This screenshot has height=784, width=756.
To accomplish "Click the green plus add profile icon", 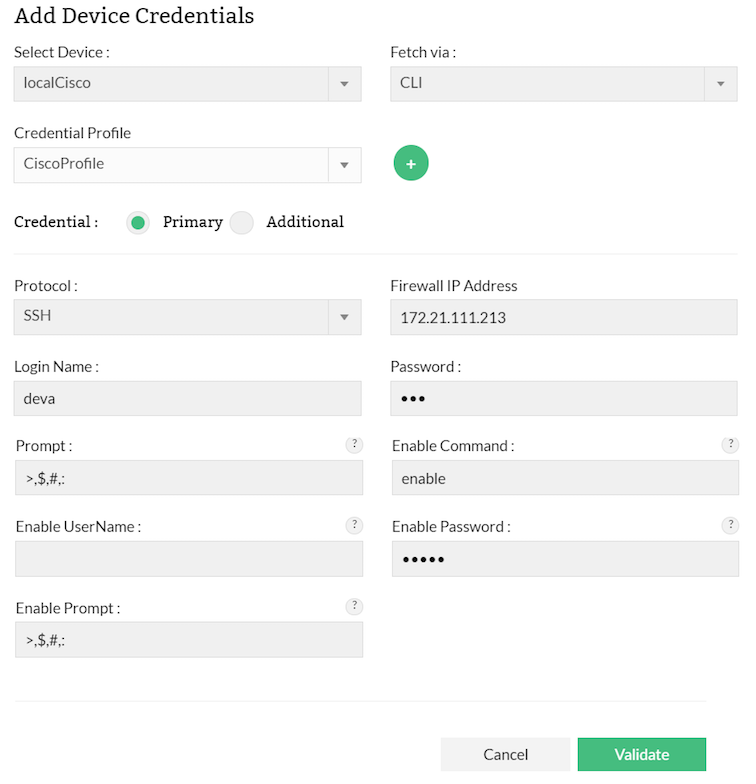I will tap(411, 163).
